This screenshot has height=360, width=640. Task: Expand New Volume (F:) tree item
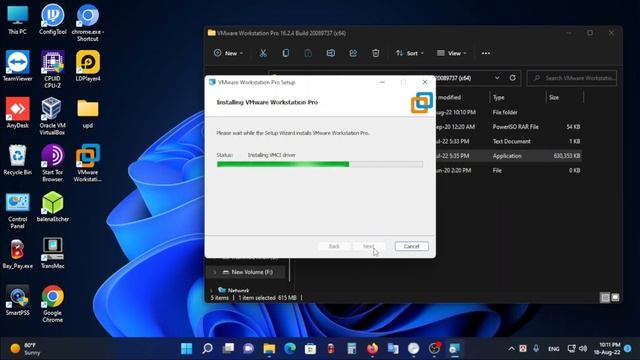coord(215,272)
